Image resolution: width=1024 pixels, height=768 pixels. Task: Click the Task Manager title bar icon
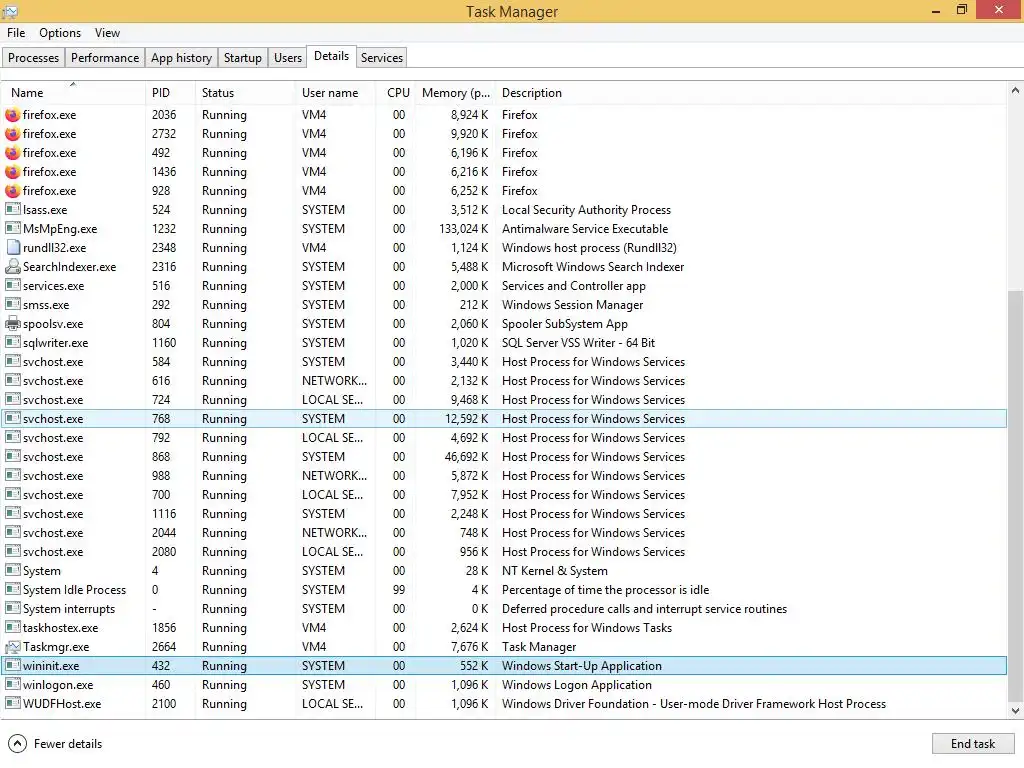pos(10,11)
